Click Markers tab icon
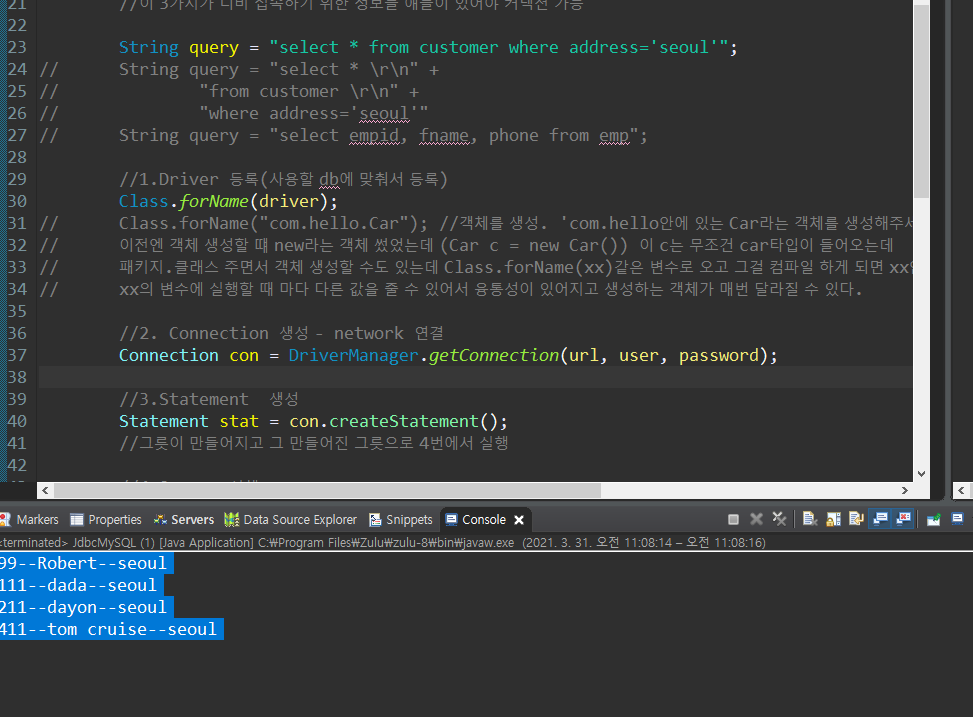 [x=5, y=520]
